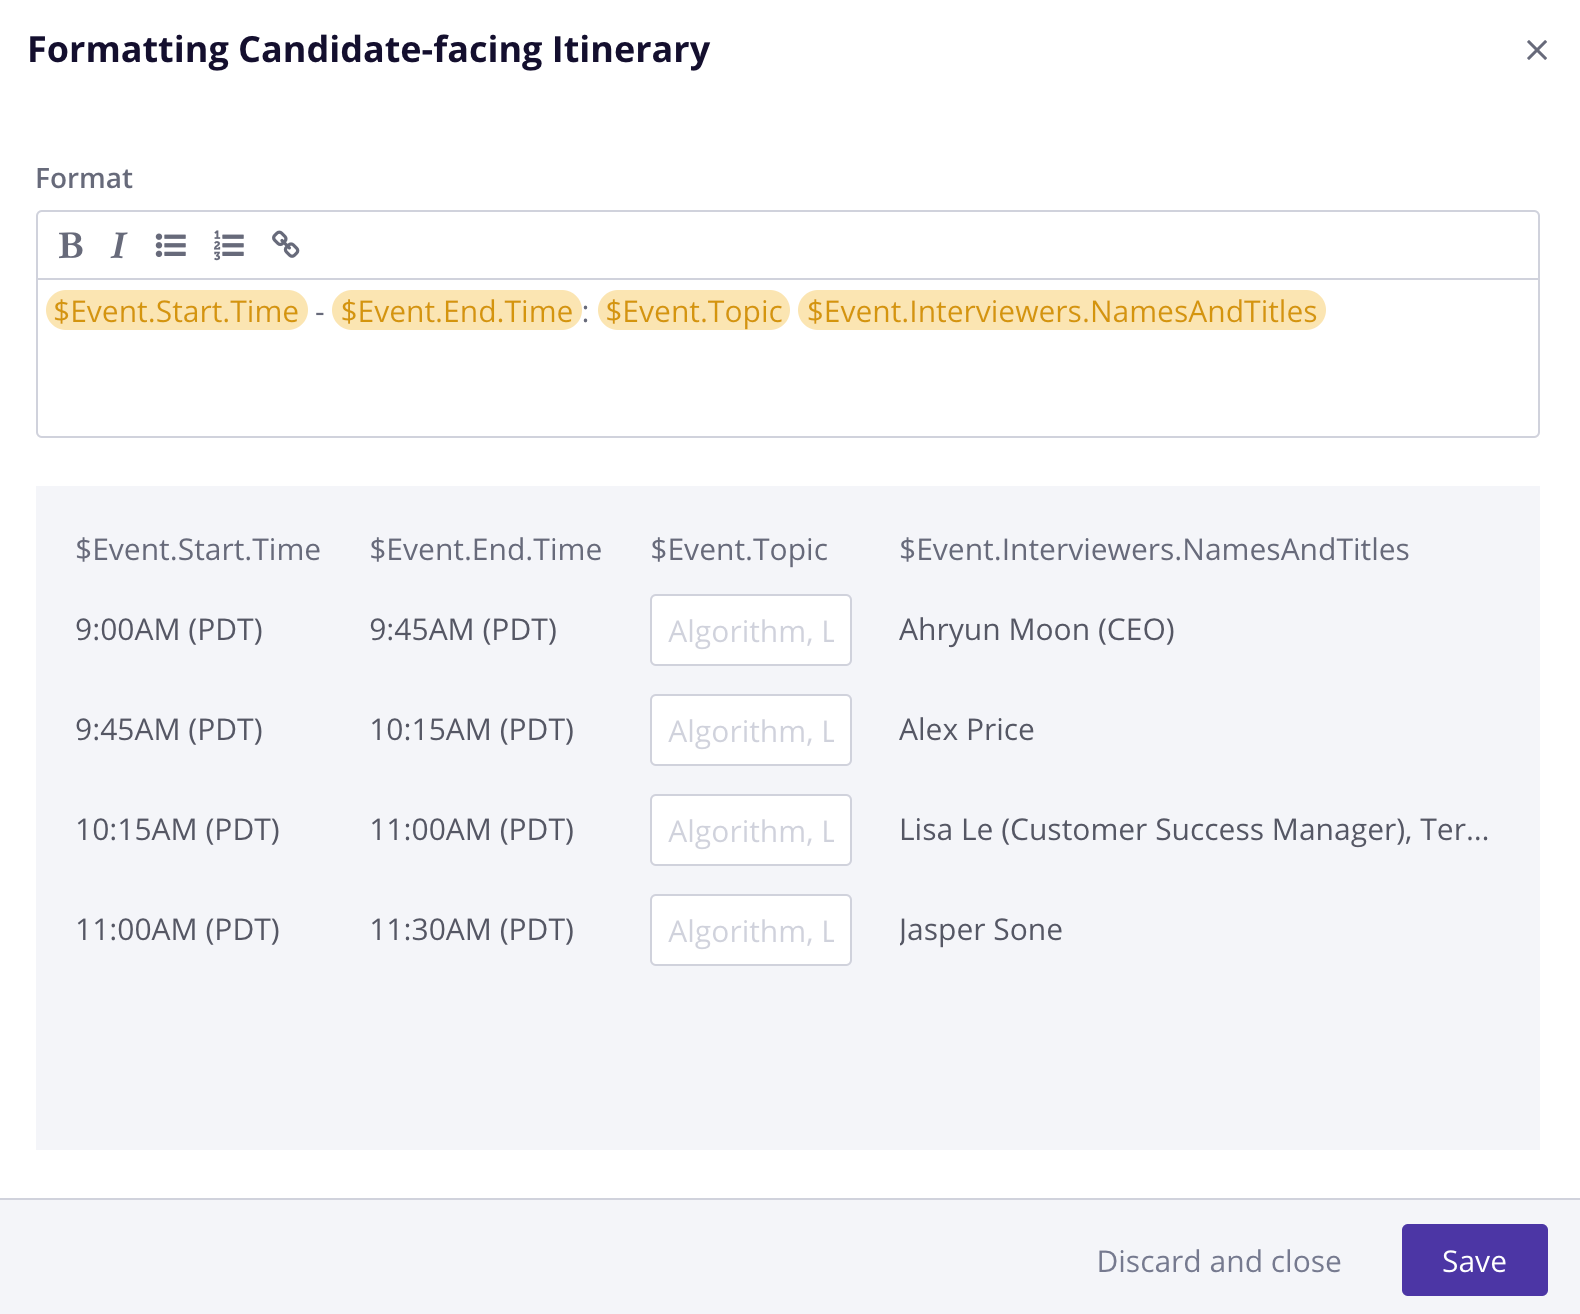Insert a hyperlink via link icon

pyautogui.click(x=286, y=245)
